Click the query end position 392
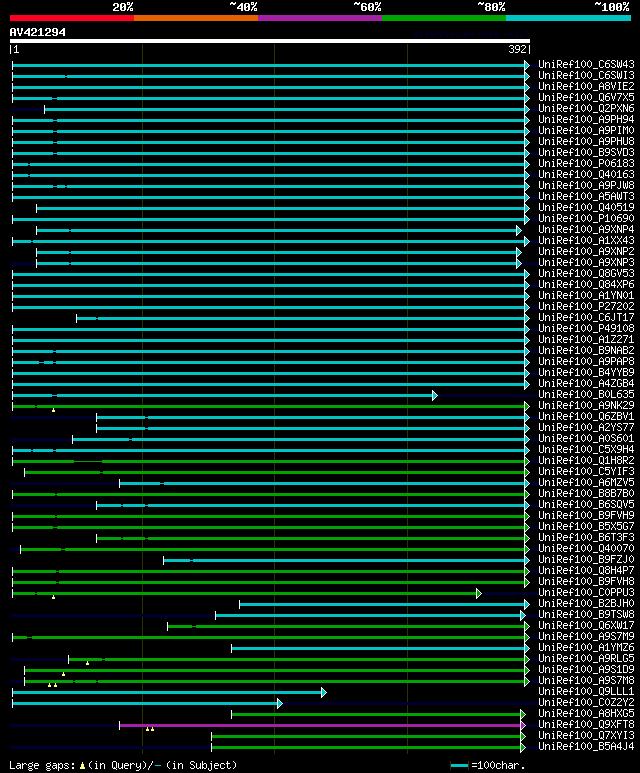The width and height of the screenshot is (640, 773). click(x=518, y=49)
